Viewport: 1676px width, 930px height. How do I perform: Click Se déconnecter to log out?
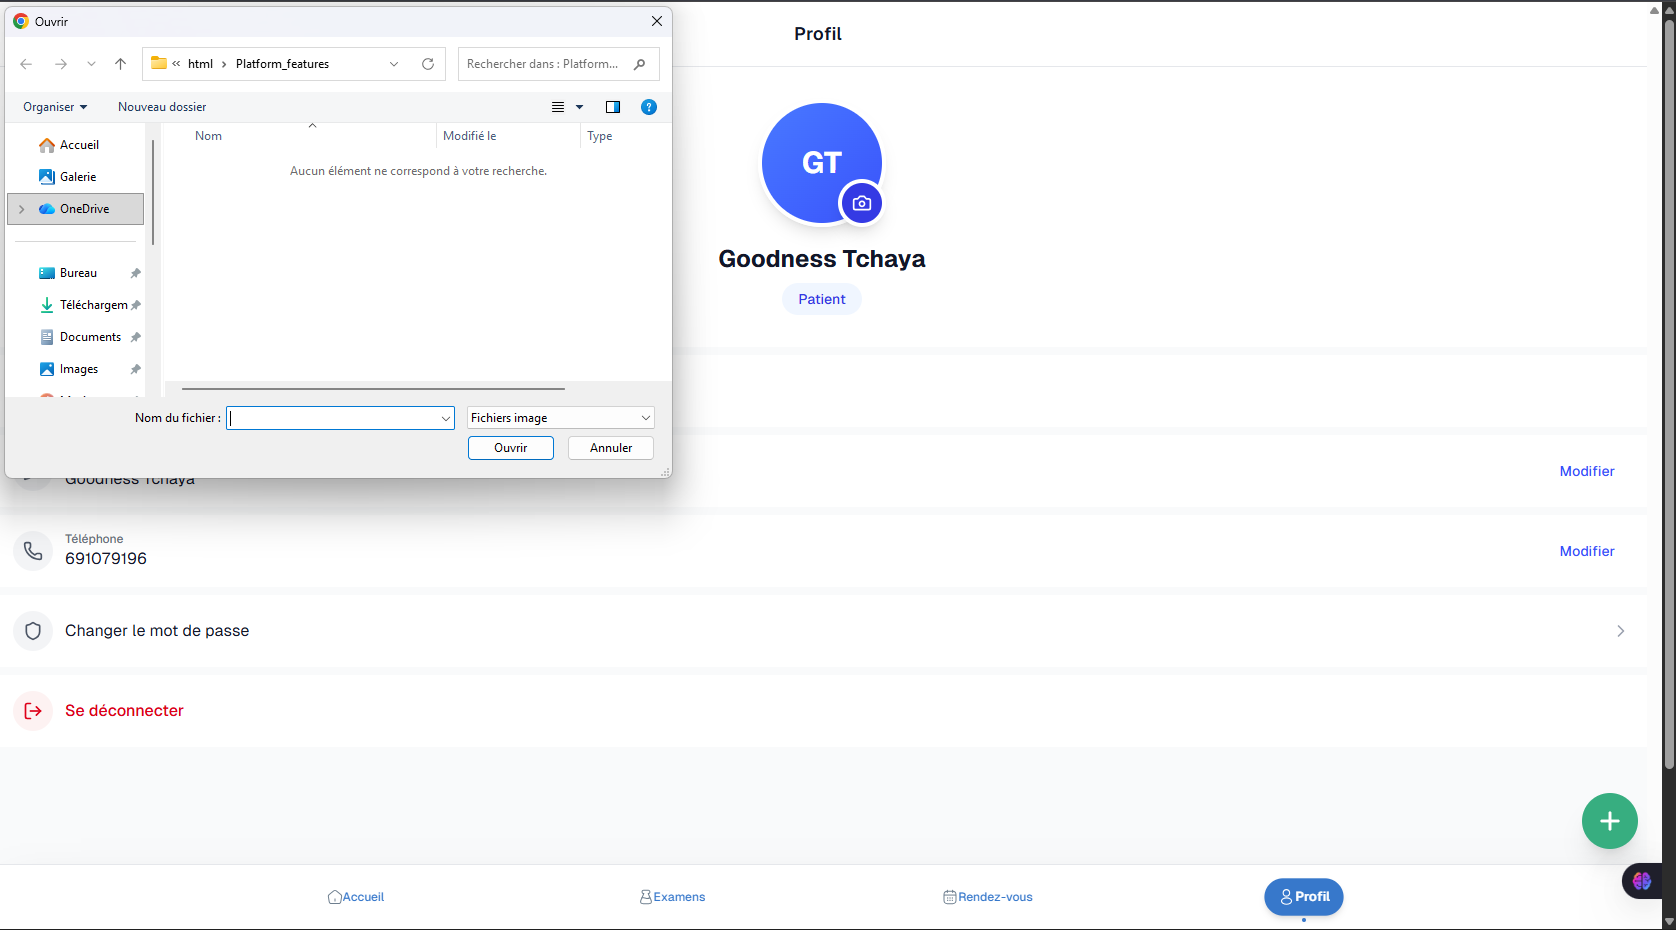tap(124, 711)
